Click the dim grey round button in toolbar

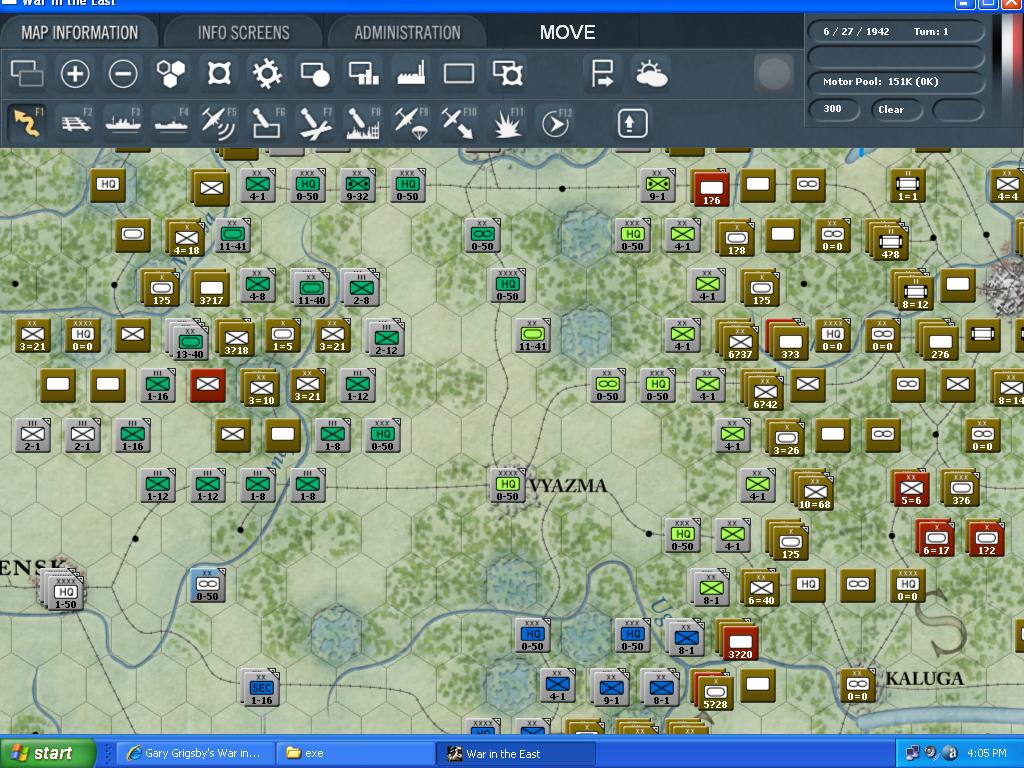(773, 73)
